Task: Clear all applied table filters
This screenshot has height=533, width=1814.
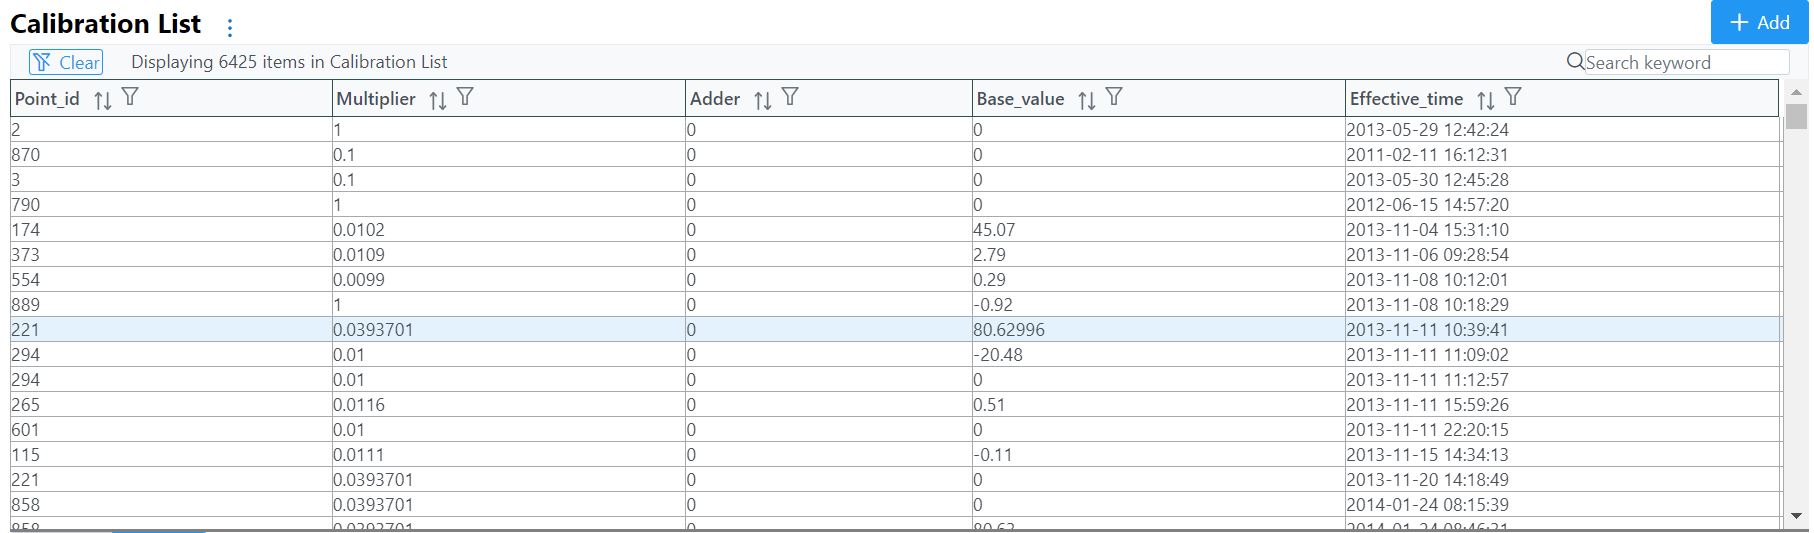Action: 66,62
